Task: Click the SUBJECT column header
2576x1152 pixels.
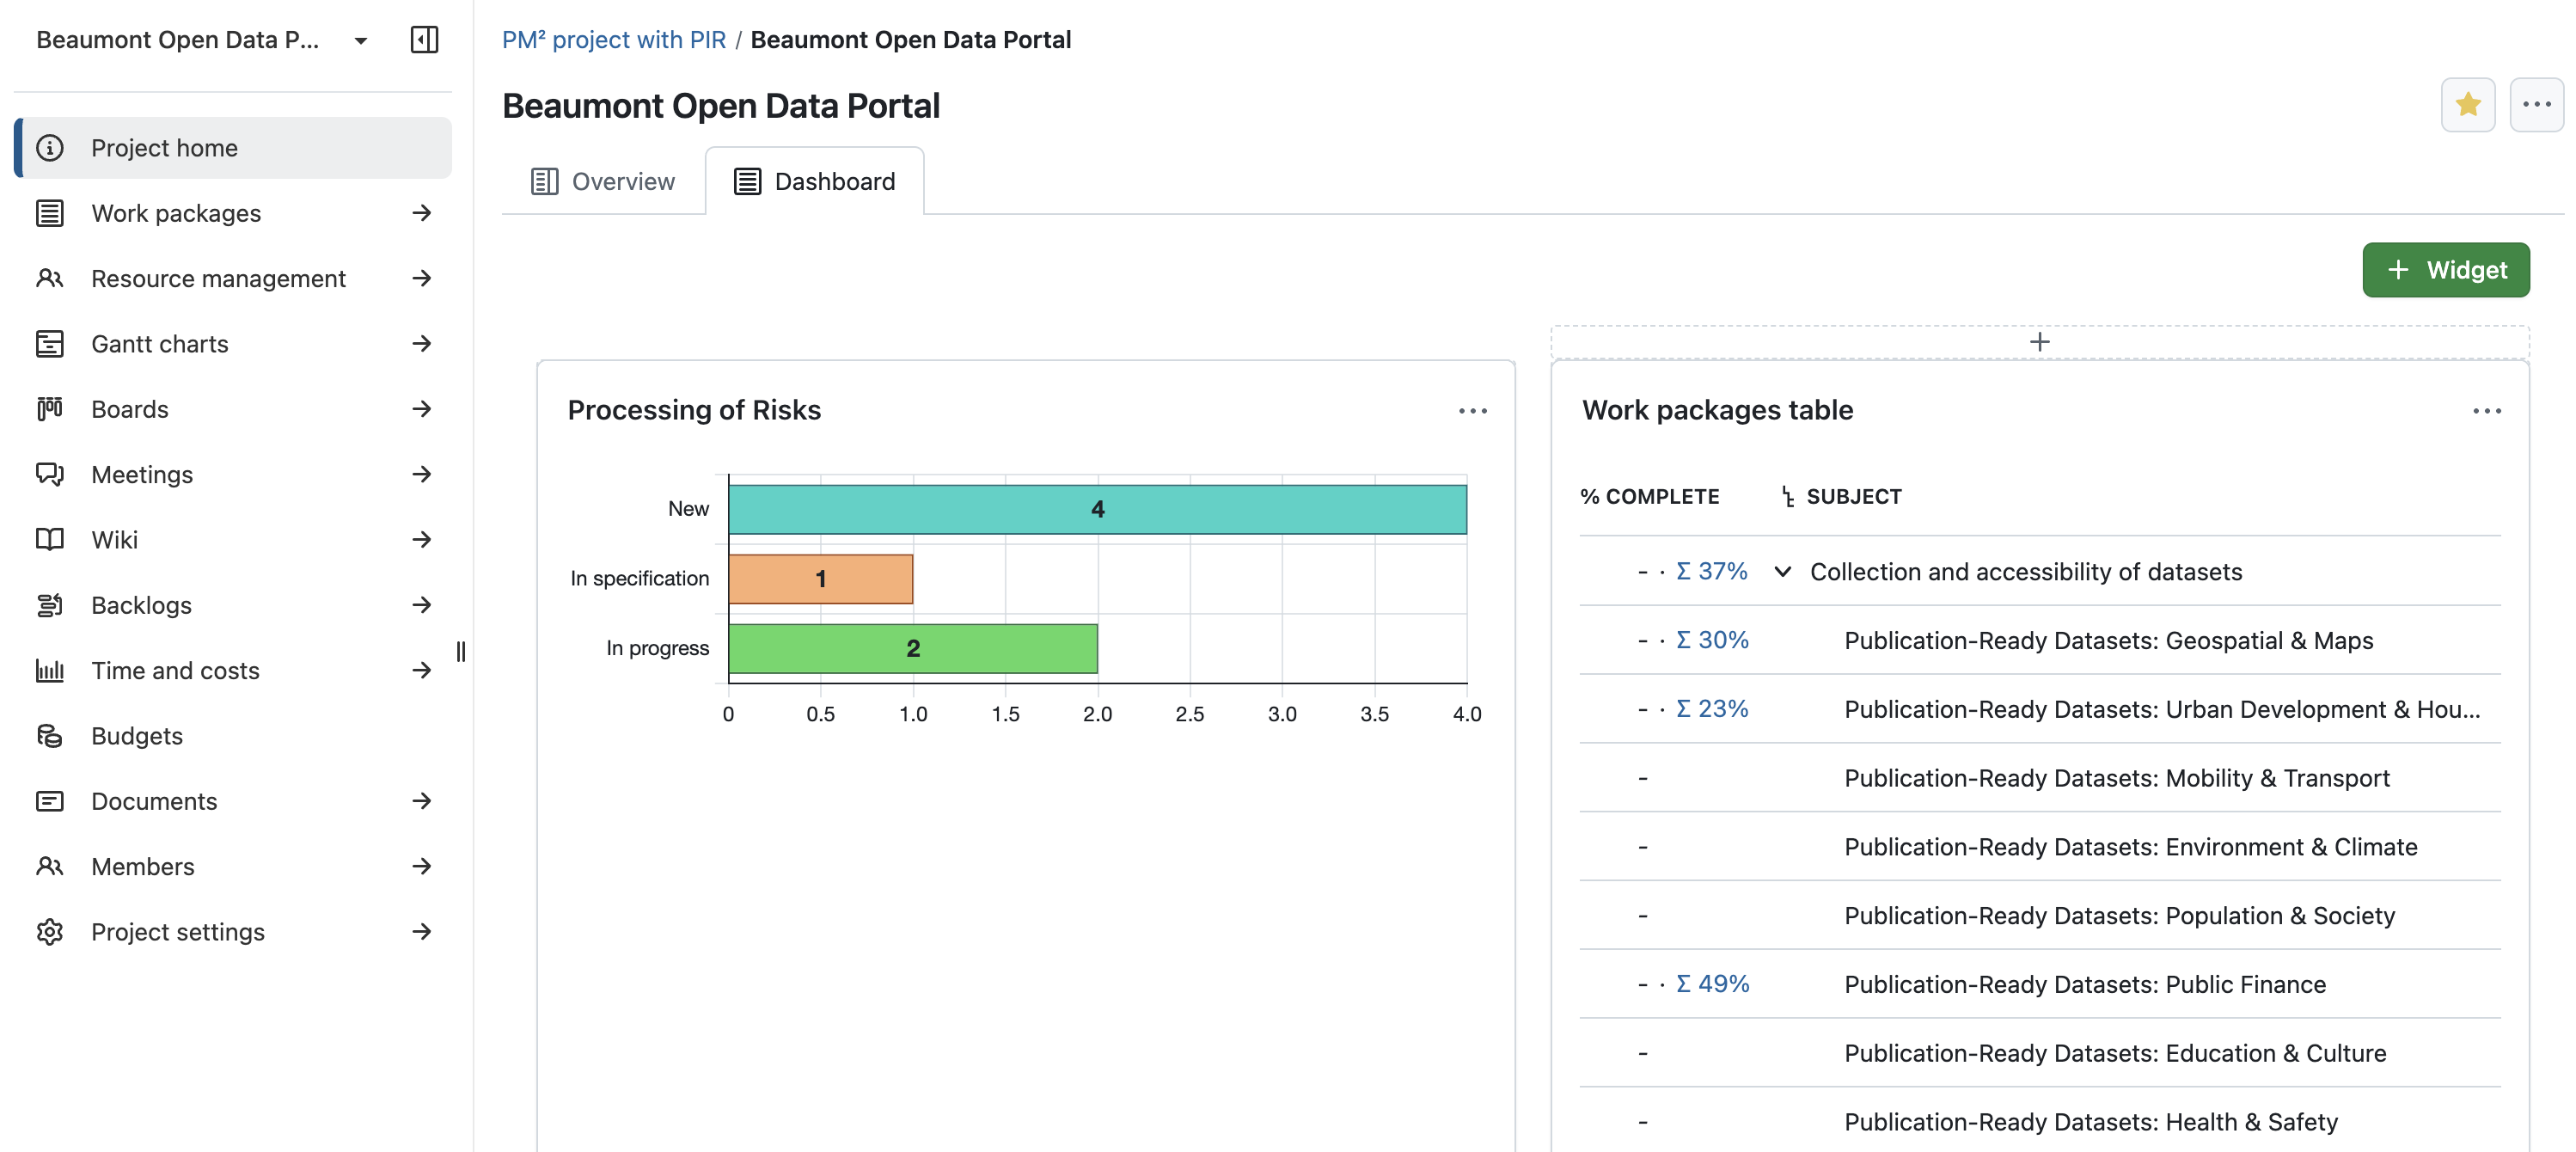Action: 1853,497
